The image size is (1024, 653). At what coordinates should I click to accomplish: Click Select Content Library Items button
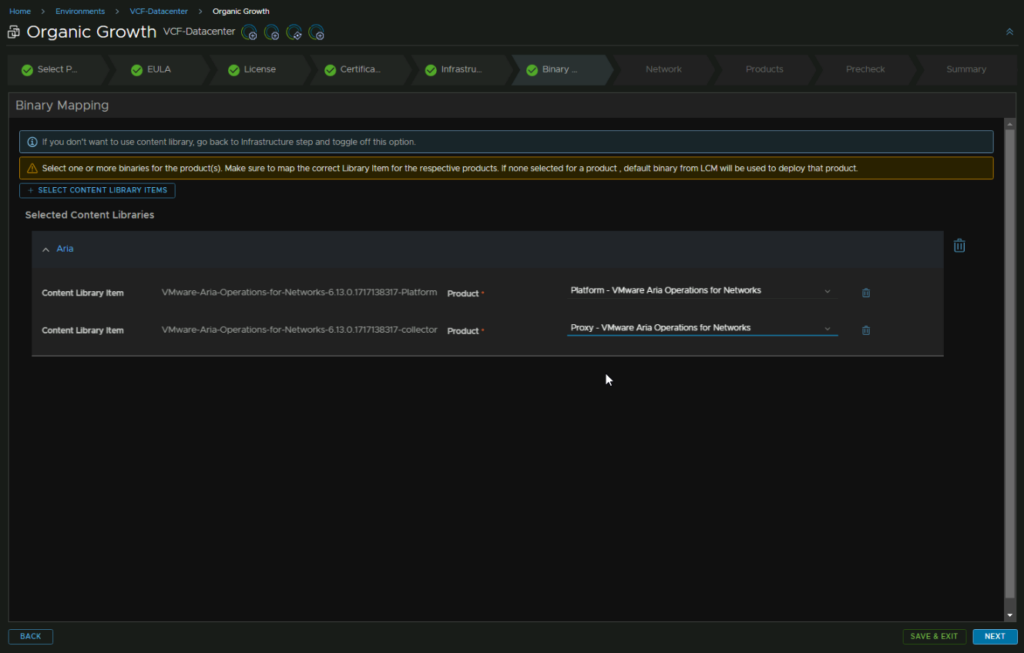click(x=97, y=190)
